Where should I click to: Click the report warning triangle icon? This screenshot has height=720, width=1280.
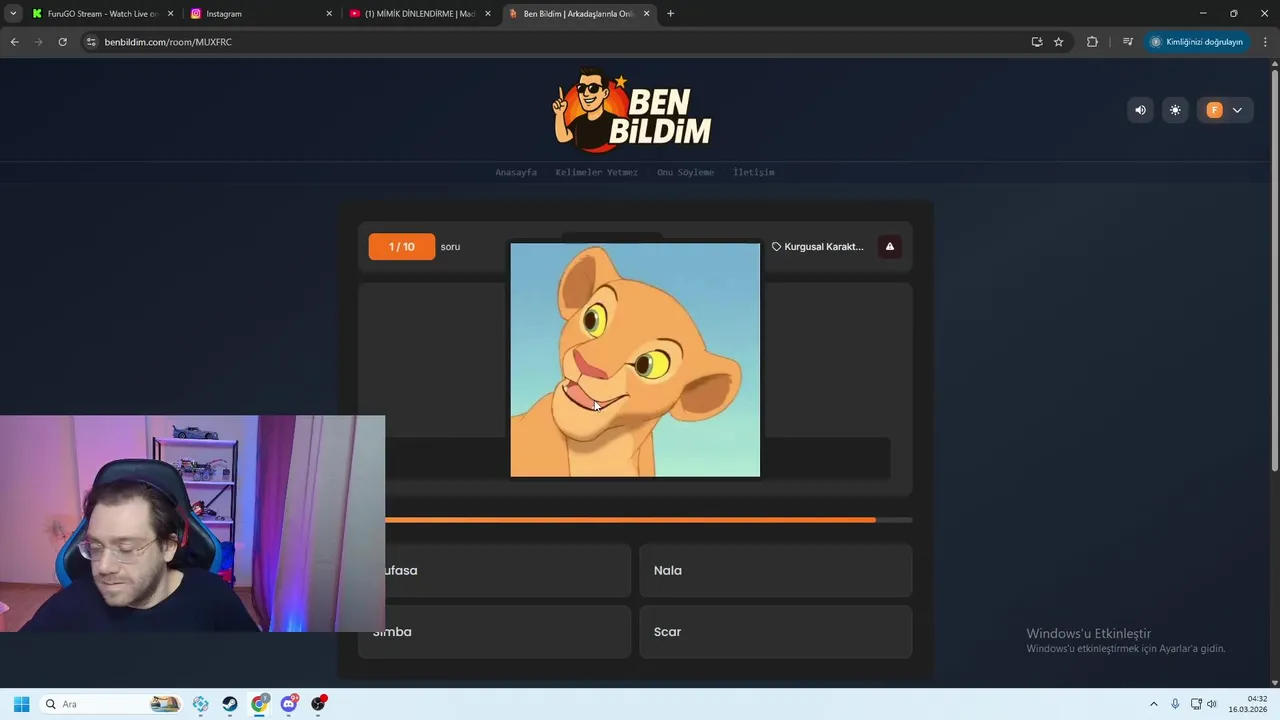[x=889, y=246]
